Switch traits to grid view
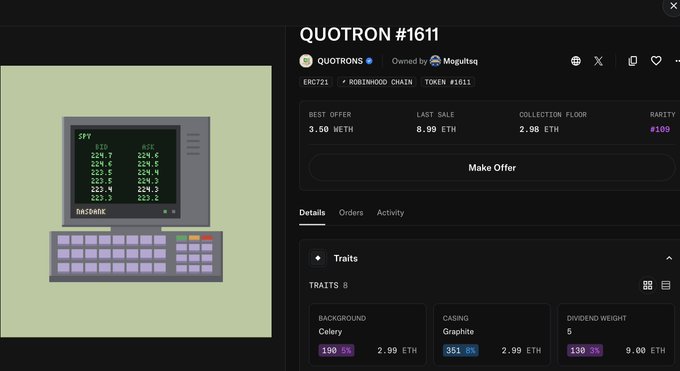680x371 pixels. tap(647, 285)
